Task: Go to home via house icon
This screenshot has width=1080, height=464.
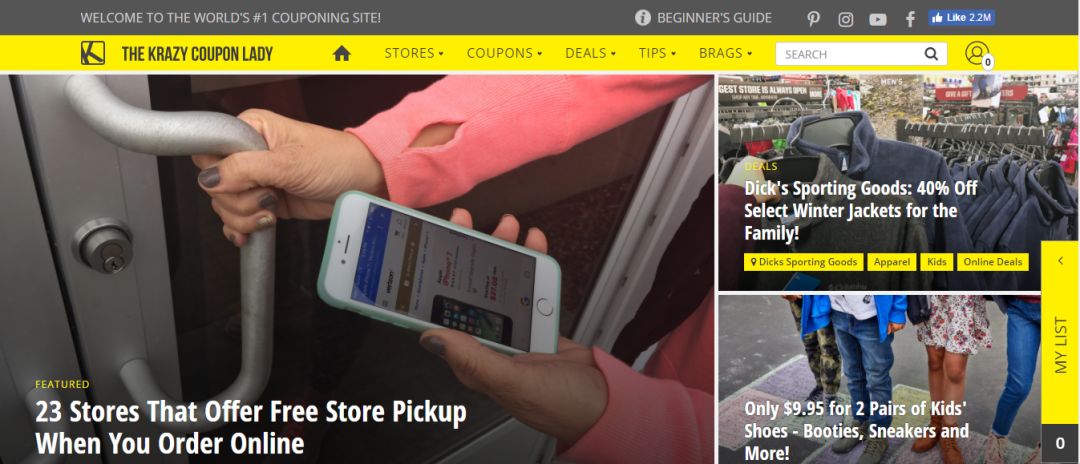Action: coord(342,53)
